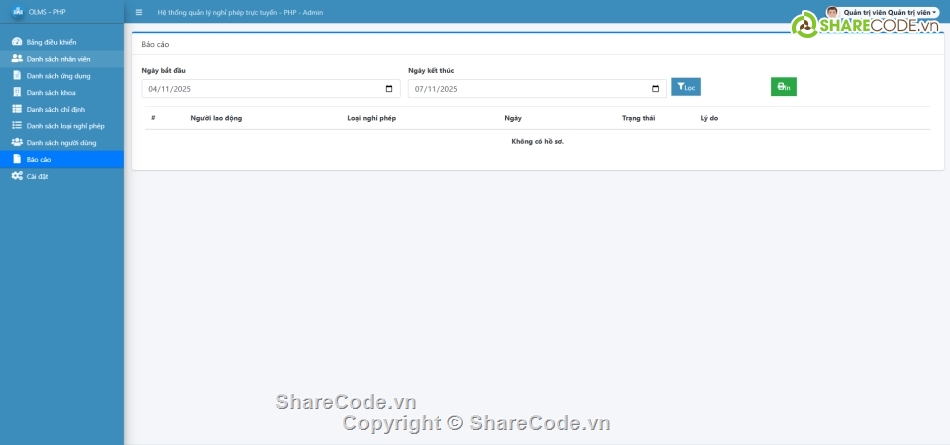Select the Báo cáo sidebar item
950x445 pixels.
pyautogui.click(x=39, y=160)
